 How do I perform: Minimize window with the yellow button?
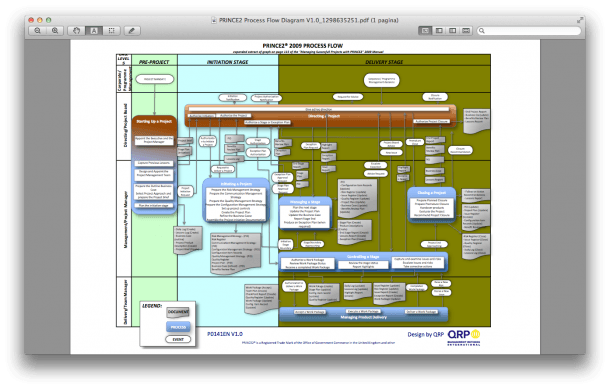click(40, 20)
